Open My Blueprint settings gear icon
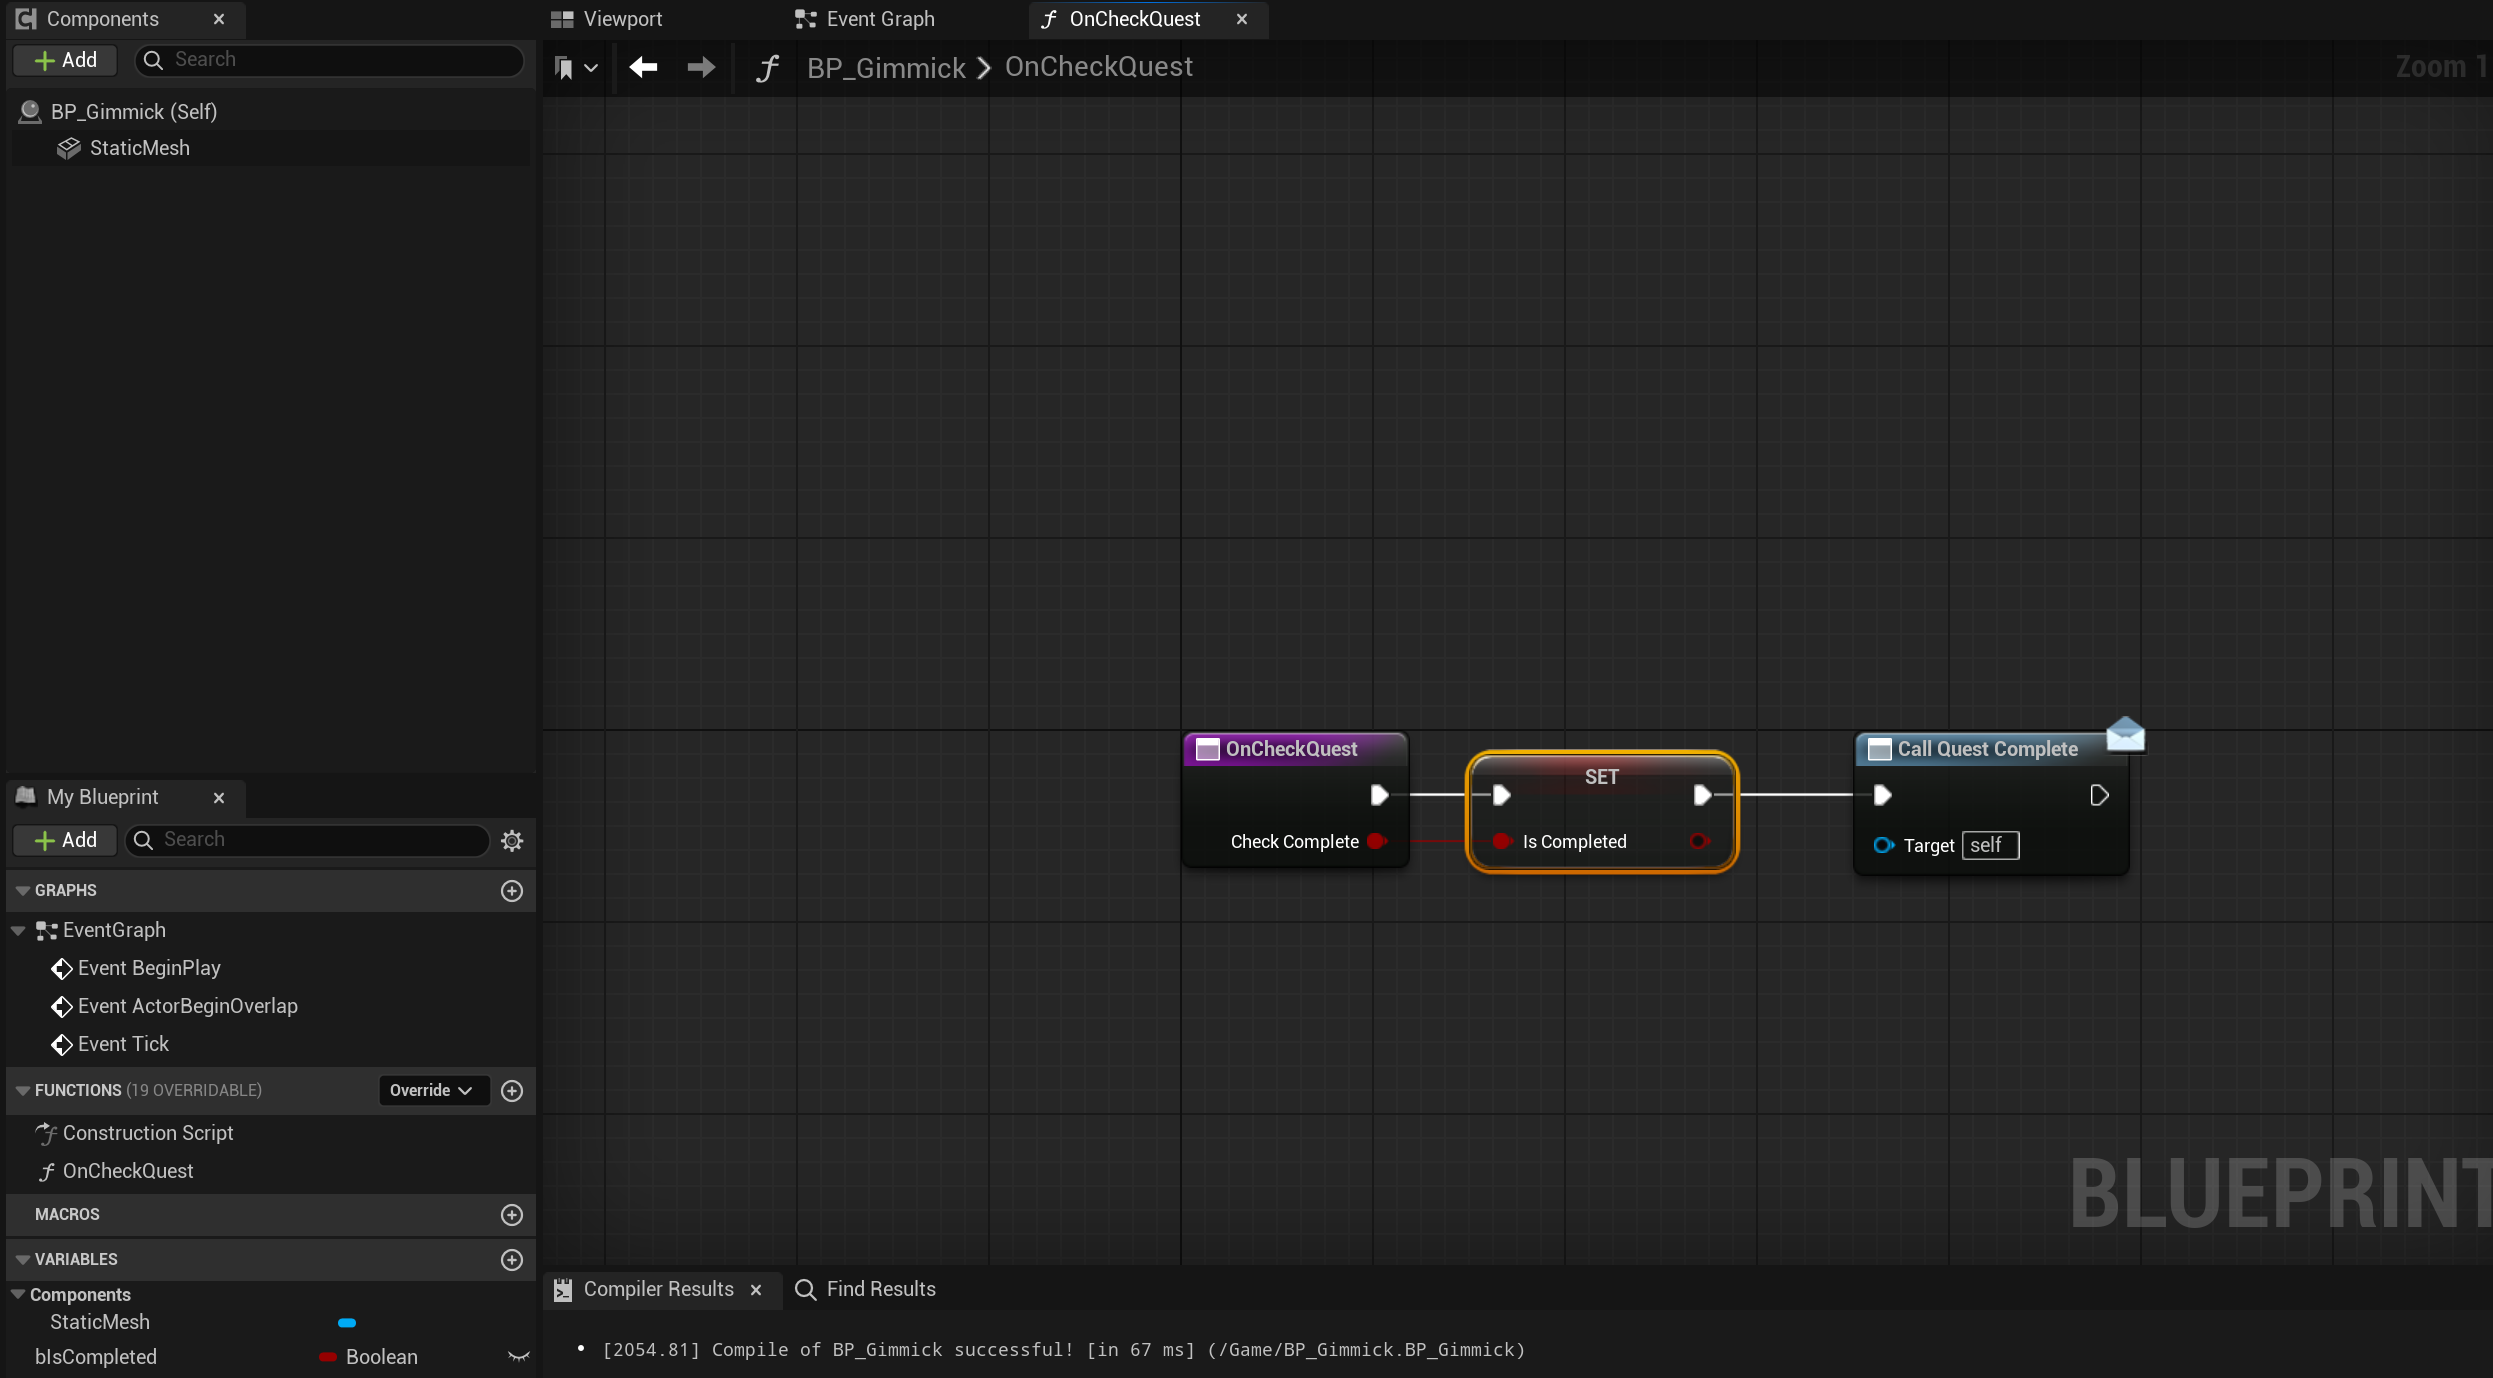Viewport: 2493px width, 1378px height. point(512,840)
